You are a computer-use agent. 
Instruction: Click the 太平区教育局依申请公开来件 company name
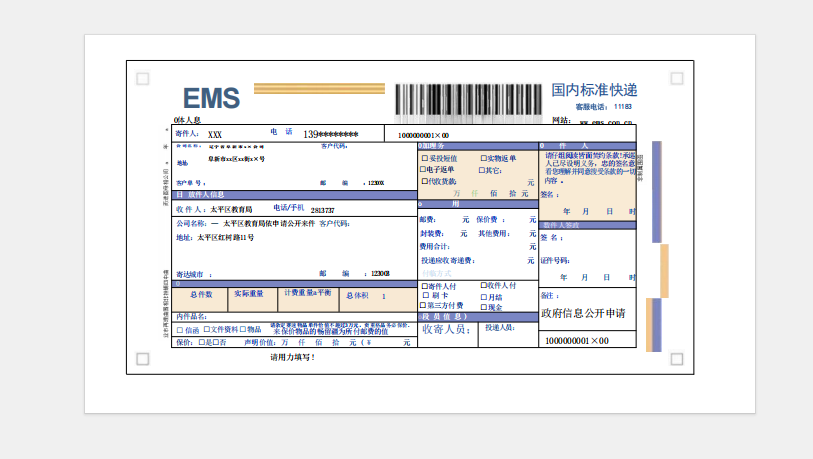click(x=269, y=224)
